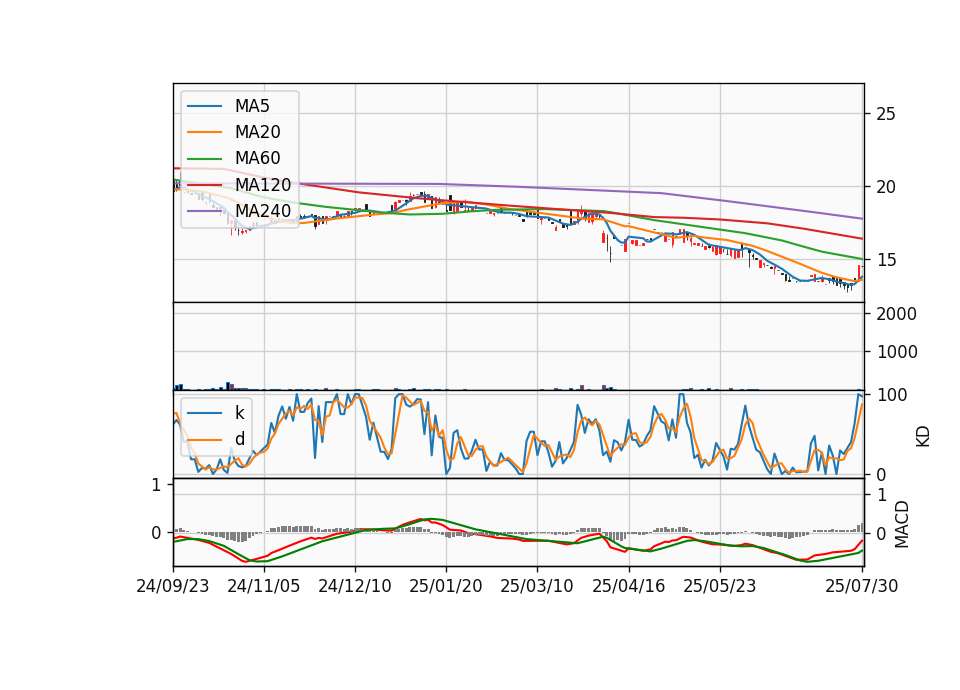Click the MA120 legend label

pyautogui.click(x=263, y=185)
